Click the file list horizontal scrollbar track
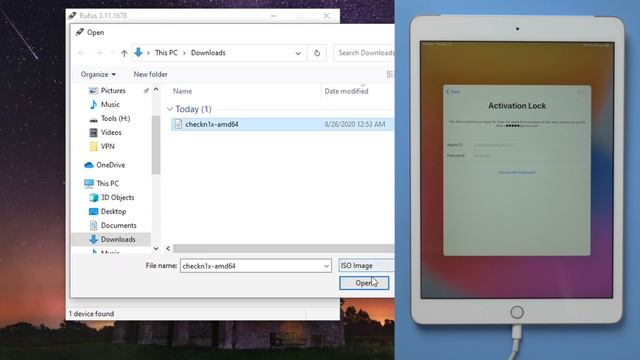 284,248
